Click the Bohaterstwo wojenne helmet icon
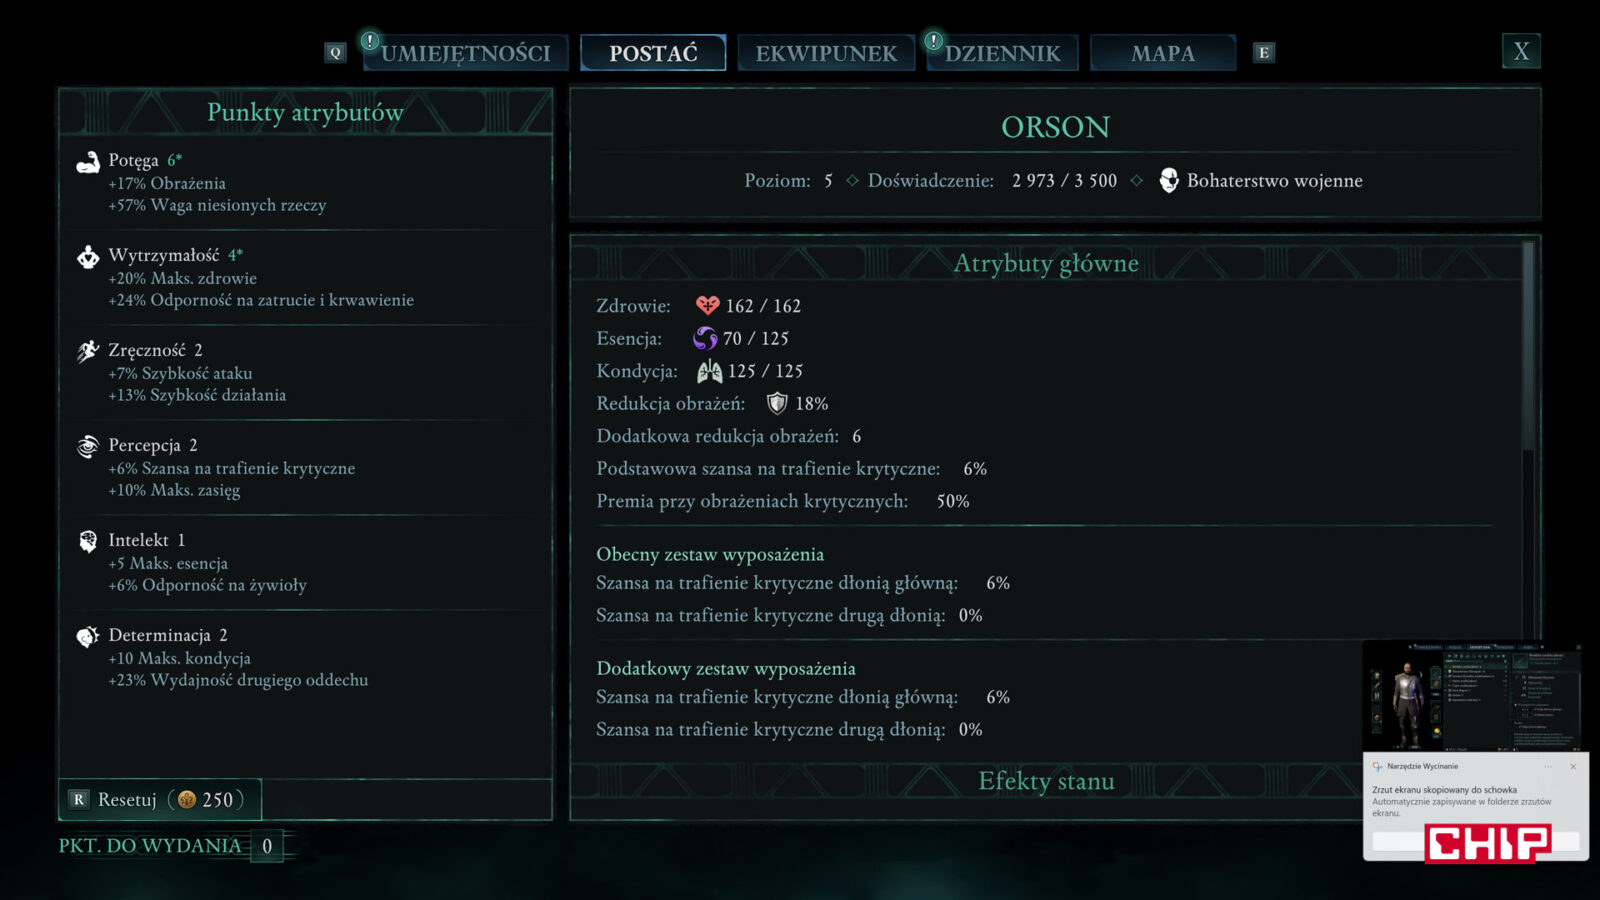This screenshot has width=1600, height=900. click(1168, 180)
